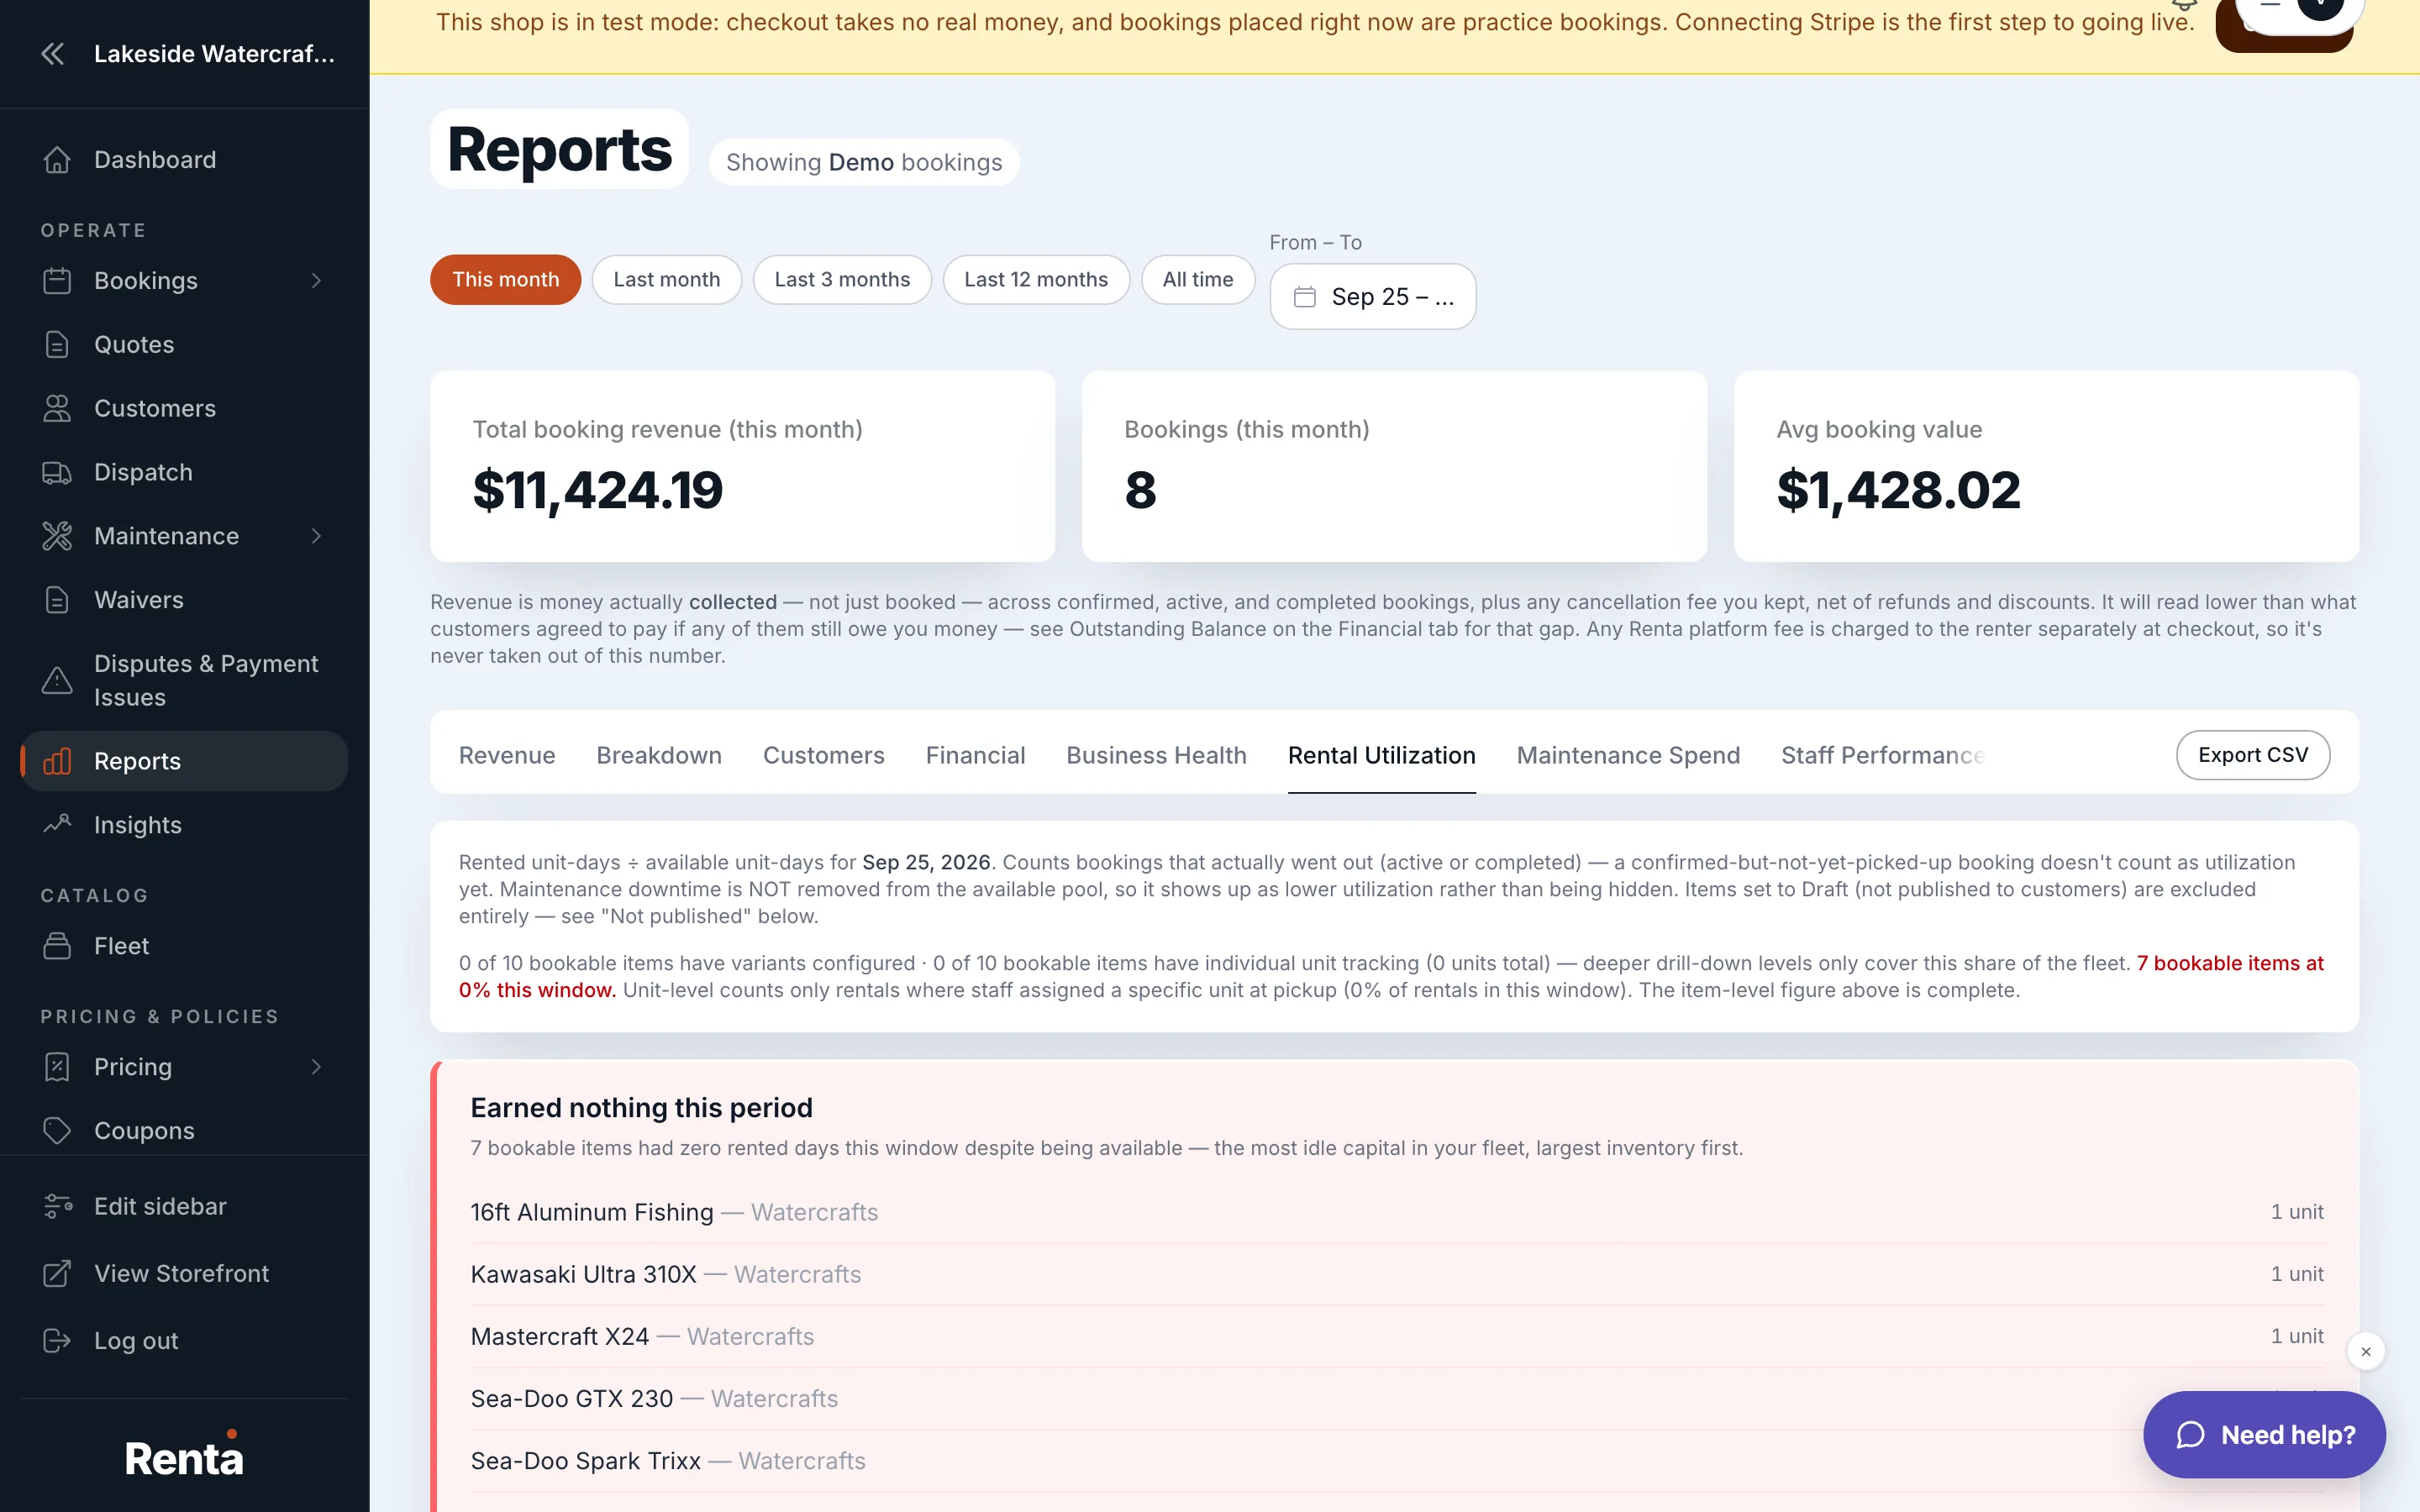Click the Mastercraft X24 row

[x=1396, y=1336]
